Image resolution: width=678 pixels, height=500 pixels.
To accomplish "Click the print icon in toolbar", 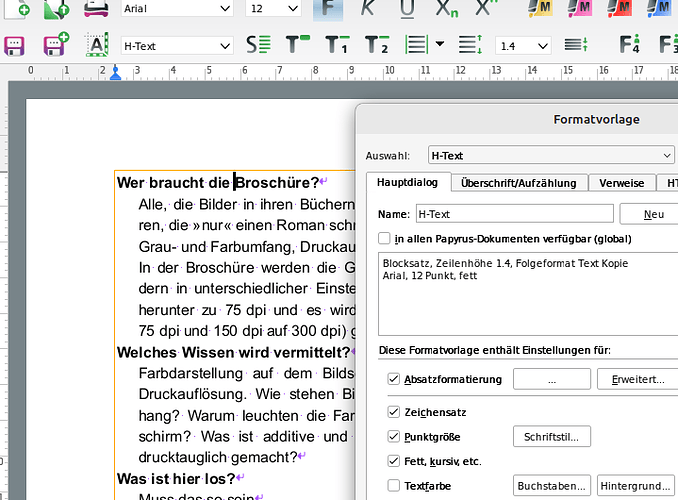I will click(x=95, y=8).
